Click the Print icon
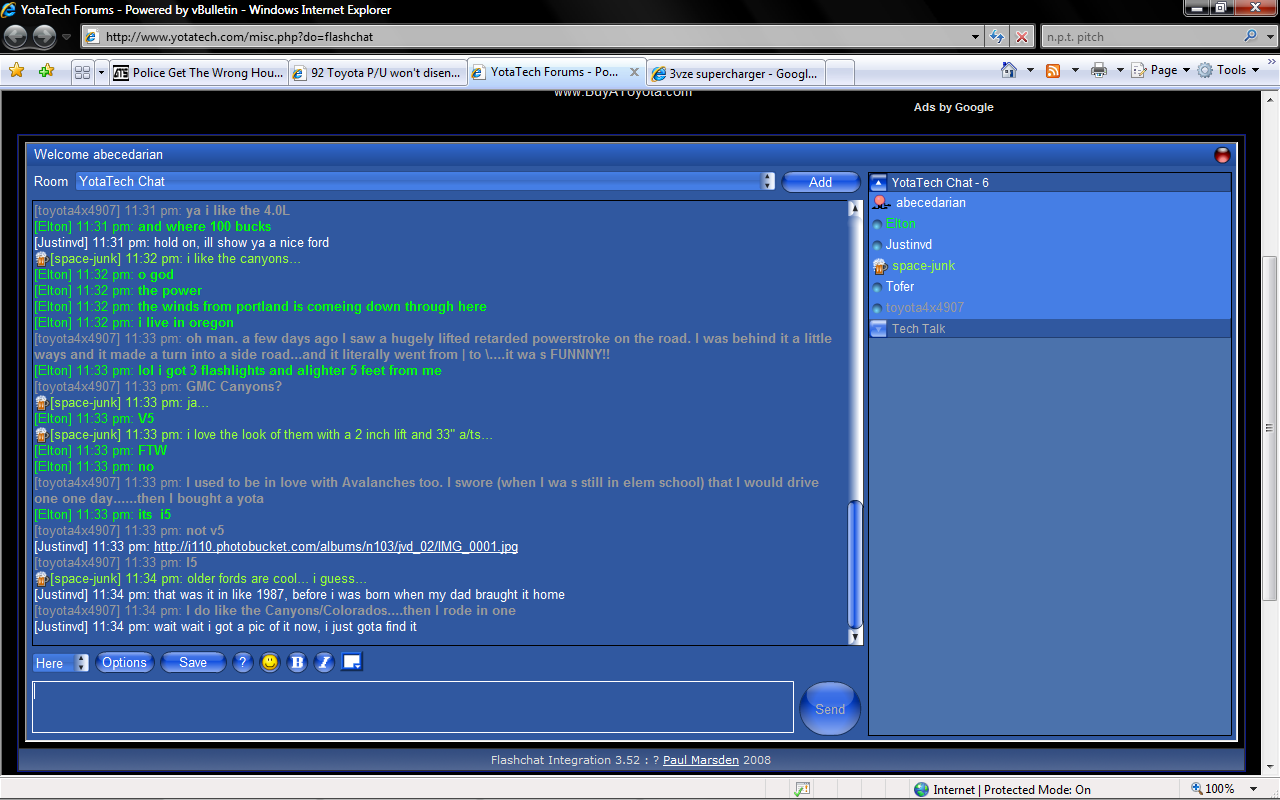This screenshot has width=1280, height=800. click(1099, 70)
